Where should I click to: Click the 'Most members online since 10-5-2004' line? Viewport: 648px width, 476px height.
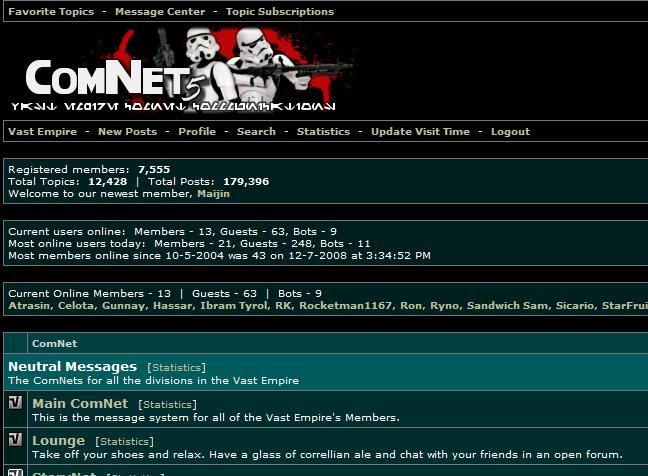[x=219, y=255]
